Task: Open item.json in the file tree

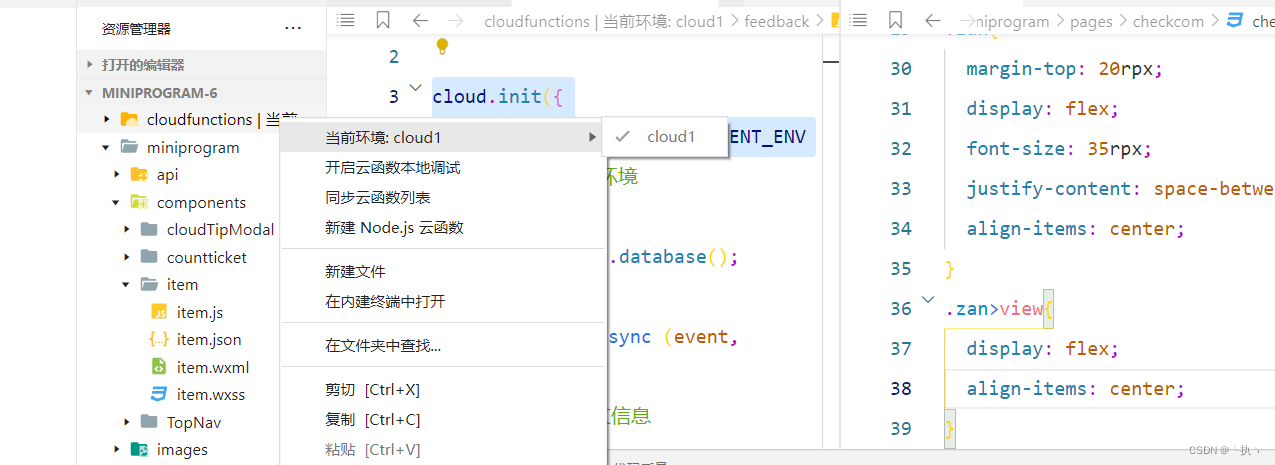Action: (x=209, y=339)
